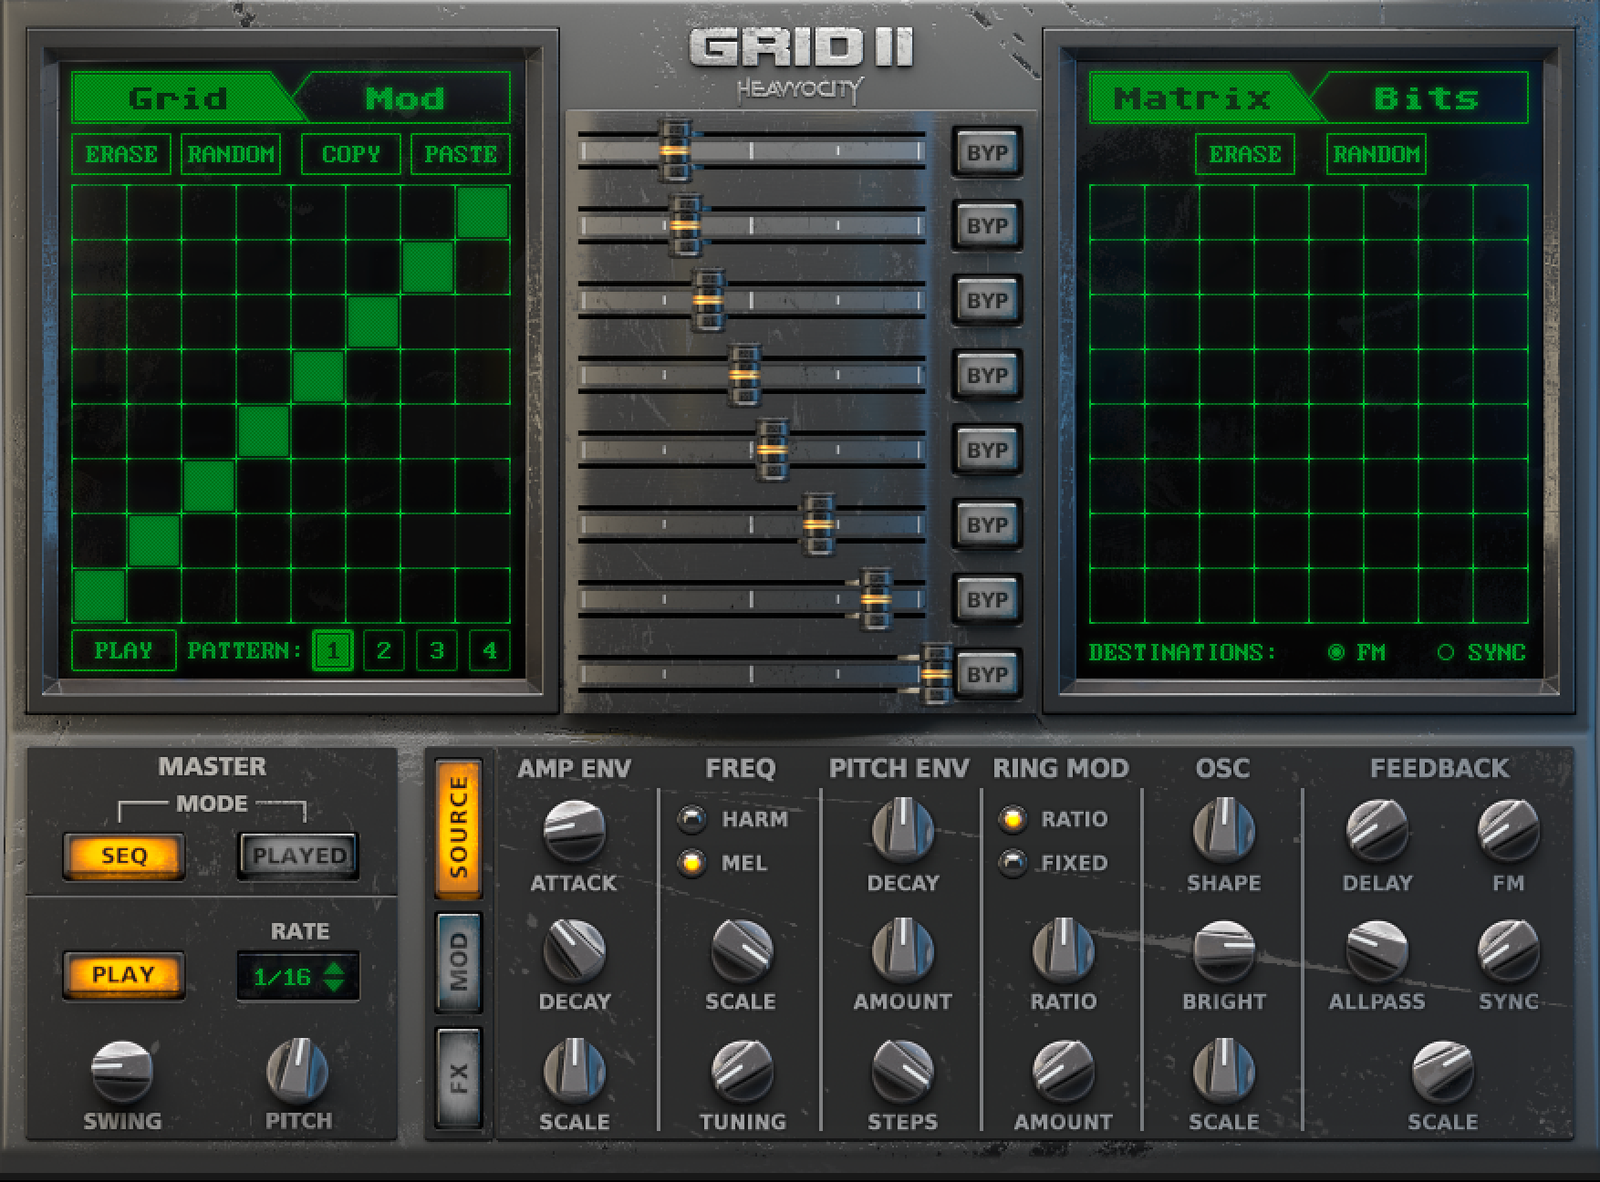Click RANDOM in the Grid panel
1600x1182 pixels.
(231, 154)
